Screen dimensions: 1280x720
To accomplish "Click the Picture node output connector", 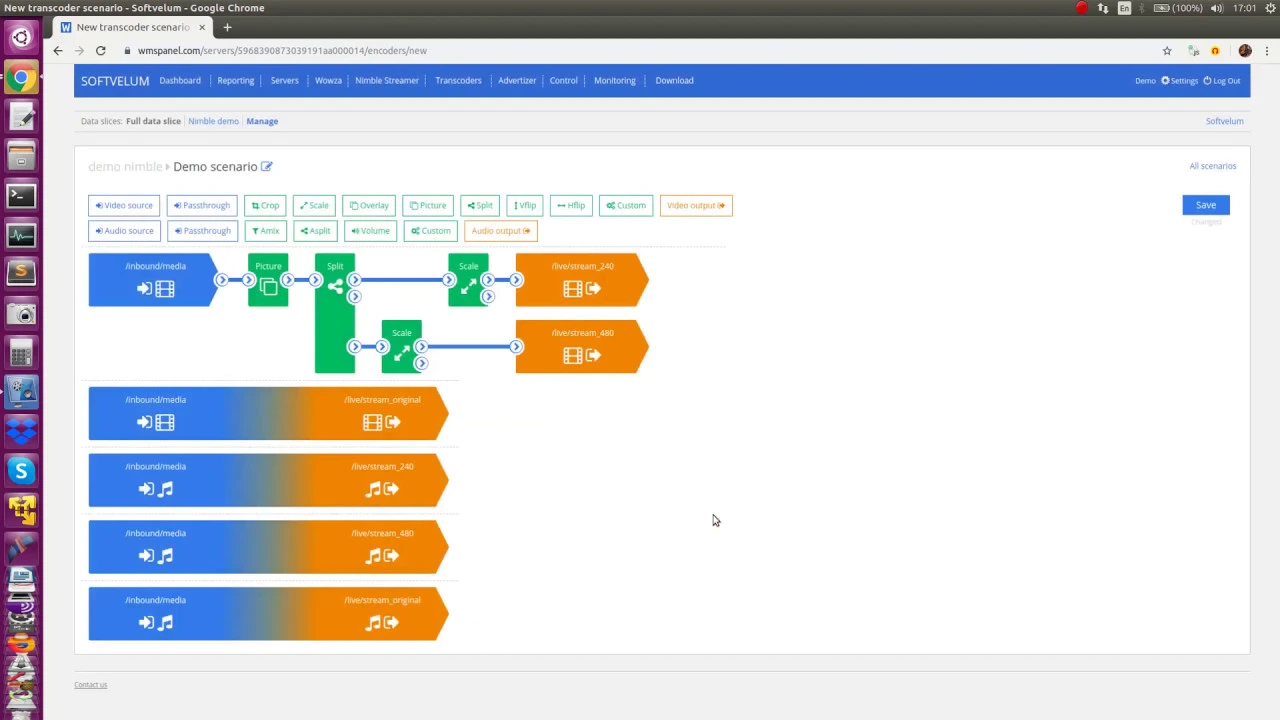I will click(x=288, y=280).
